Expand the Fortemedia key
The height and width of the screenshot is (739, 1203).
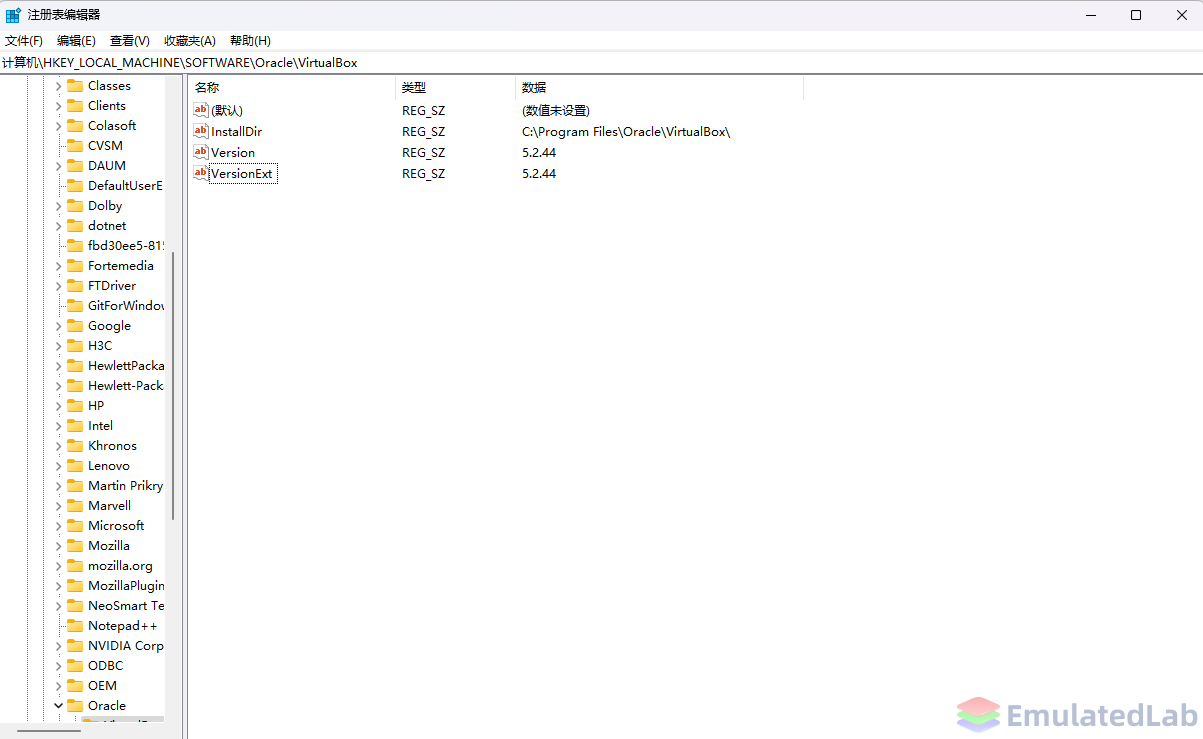[58, 266]
